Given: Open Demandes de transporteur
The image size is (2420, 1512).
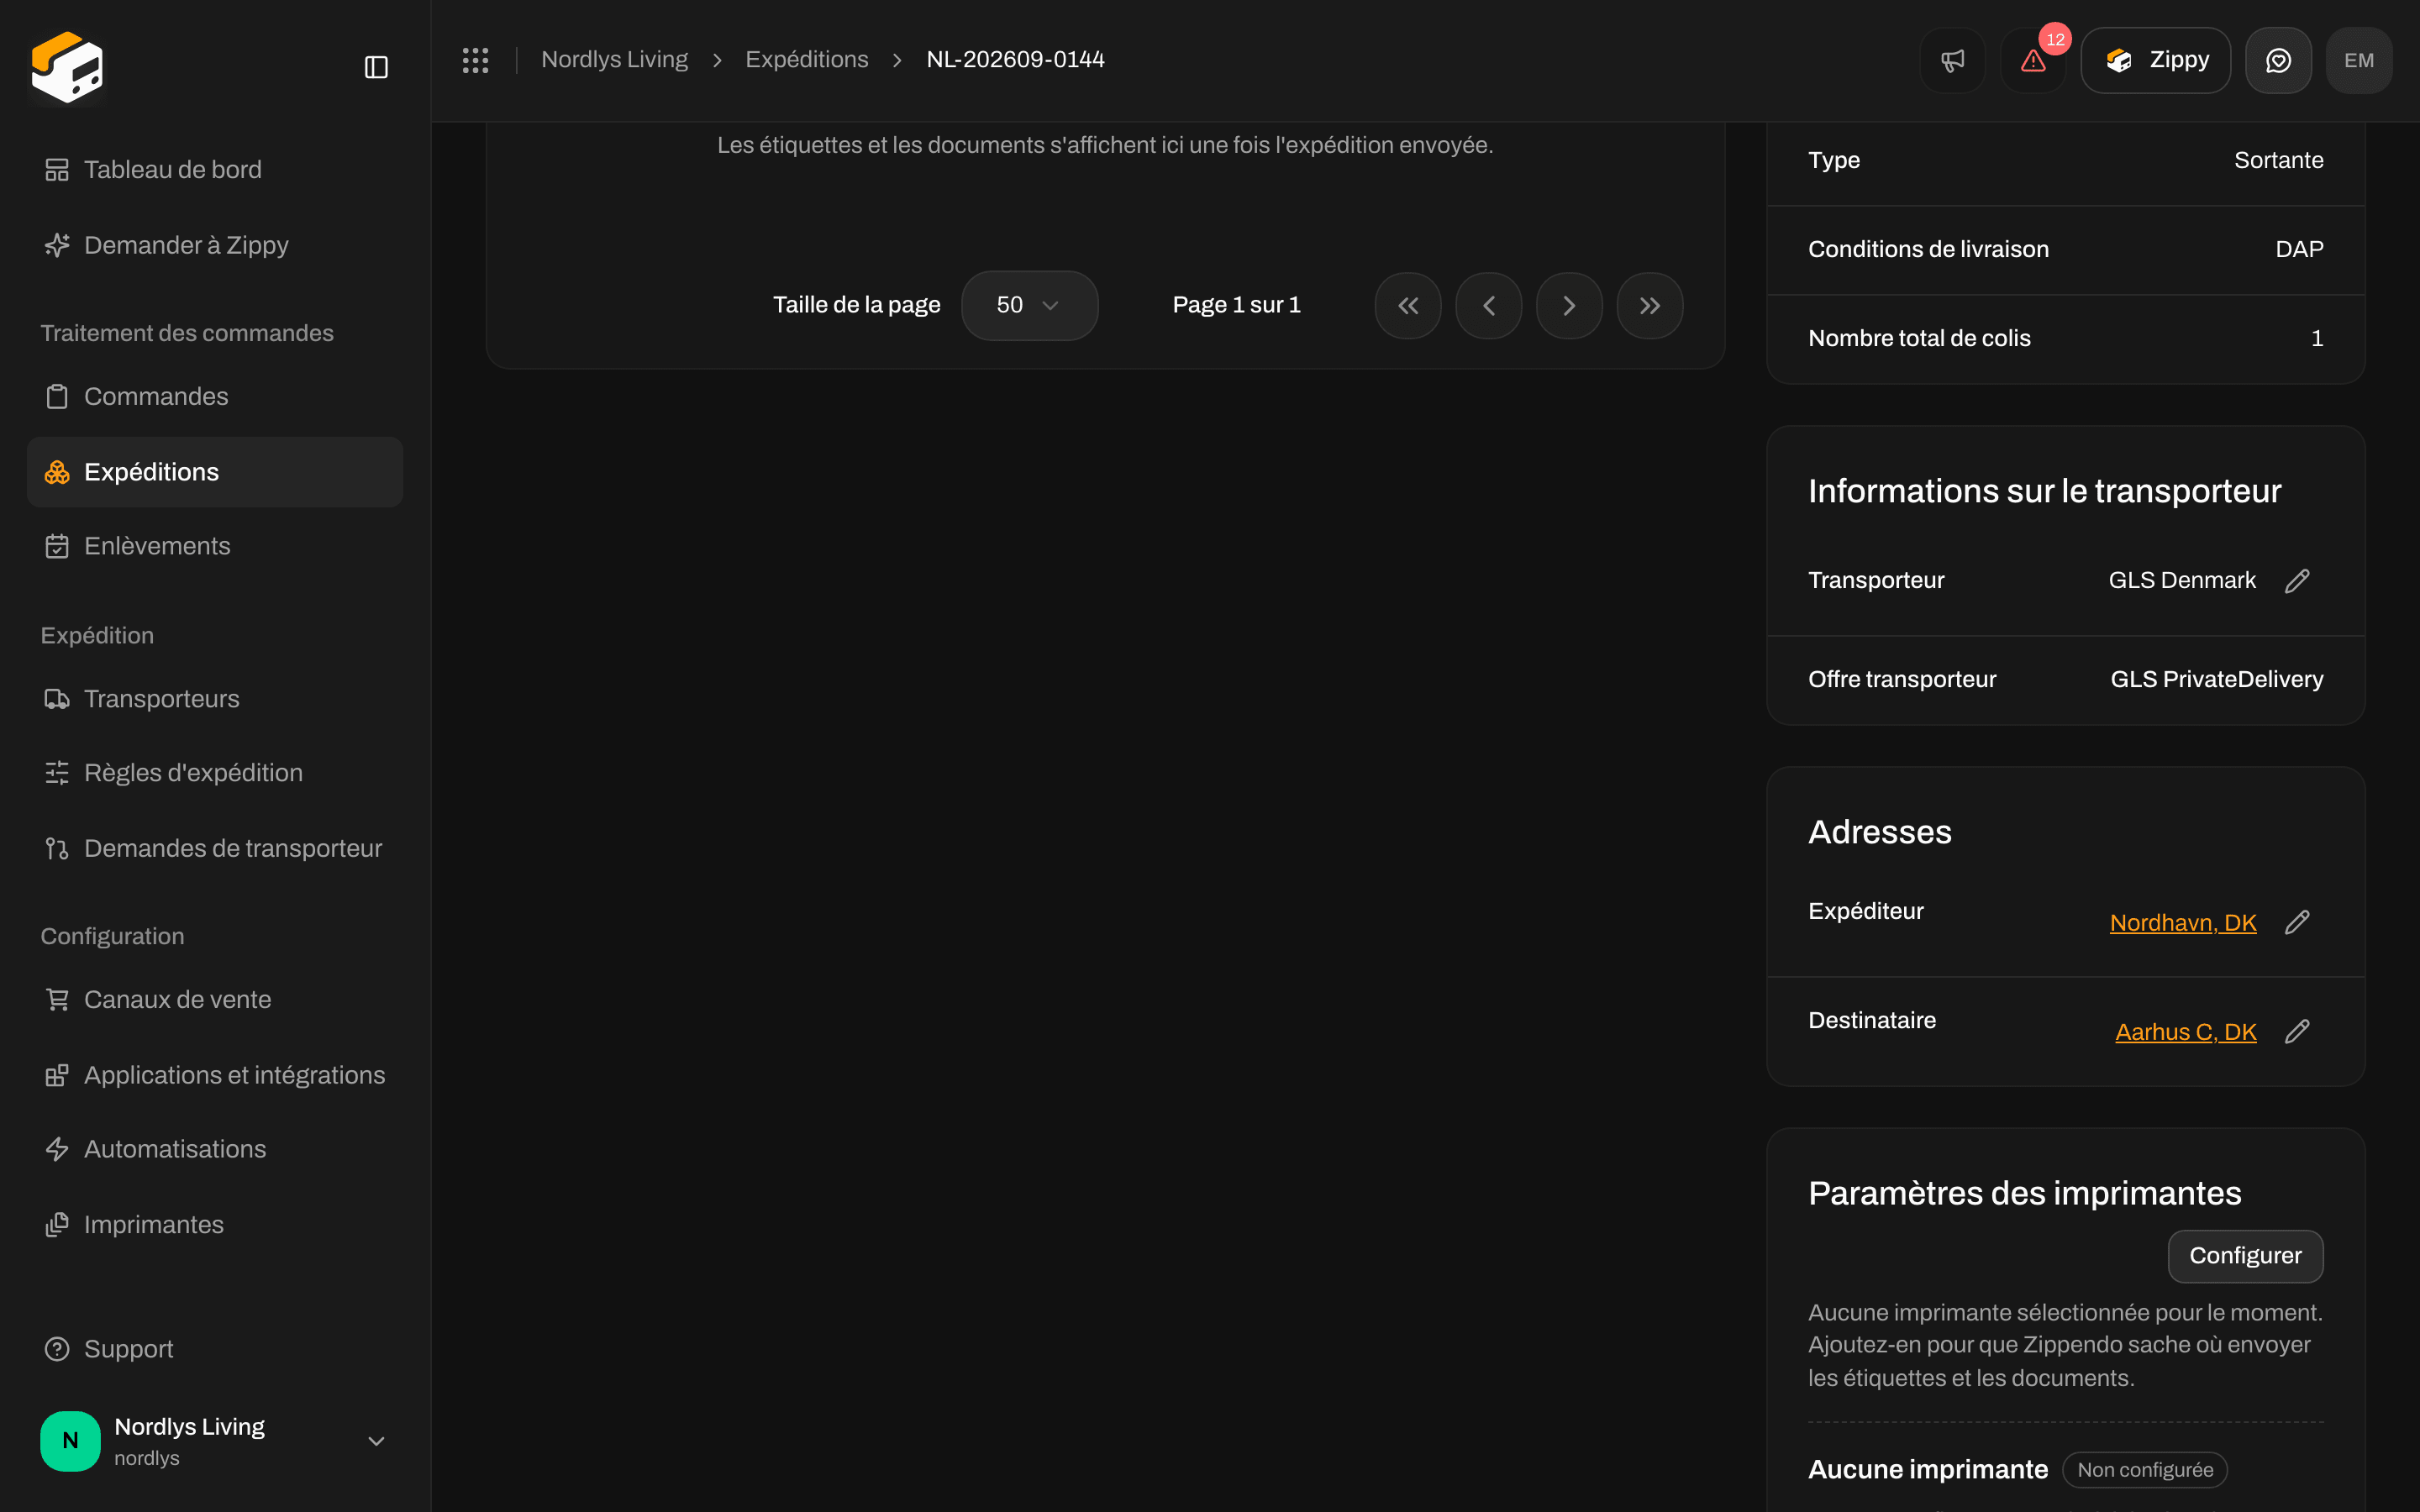Looking at the screenshot, I should pyautogui.click(x=215, y=848).
